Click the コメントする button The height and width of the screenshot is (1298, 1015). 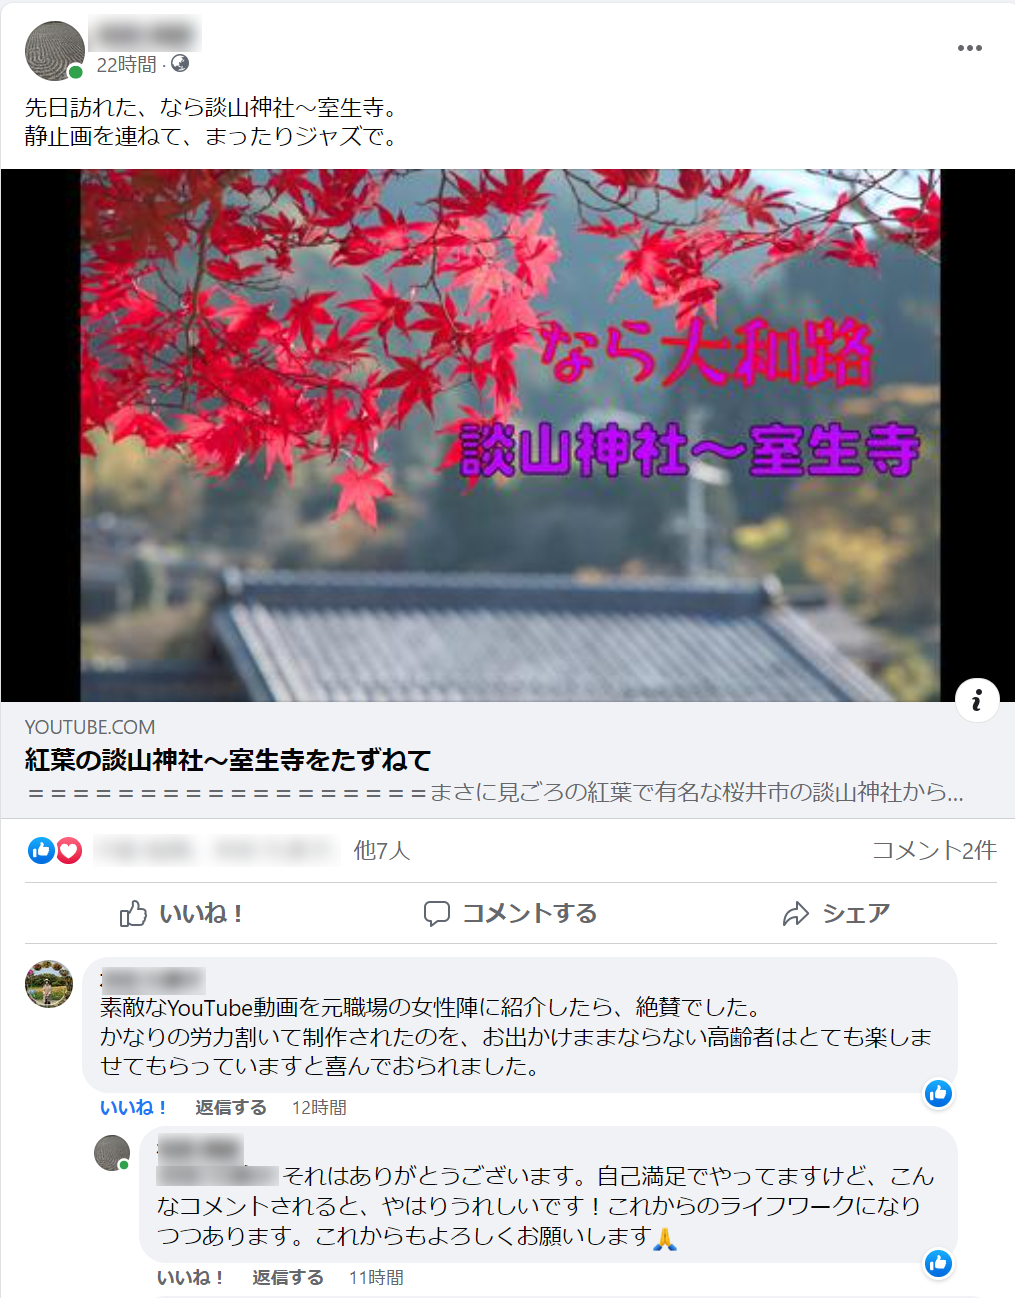tap(510, 913)
